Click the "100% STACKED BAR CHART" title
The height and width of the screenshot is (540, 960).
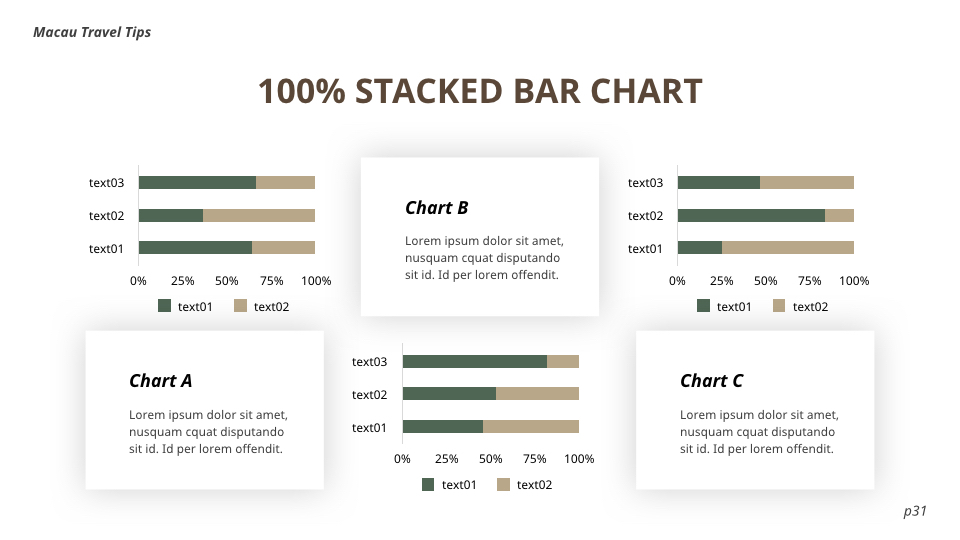pos(480,92)
